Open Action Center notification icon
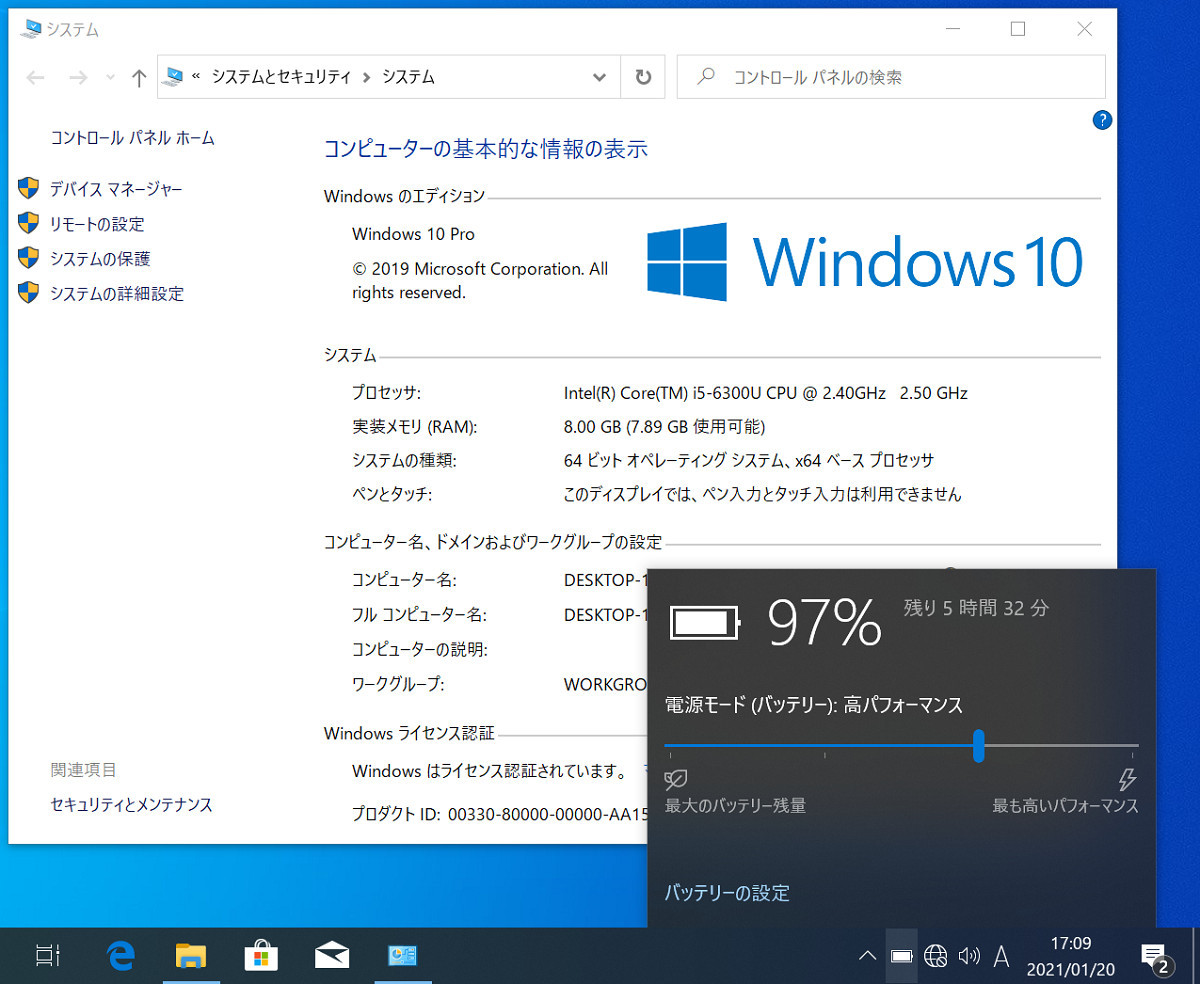Image resolution: width=1200 pixels, height=984 pixels. point(1156,958)
